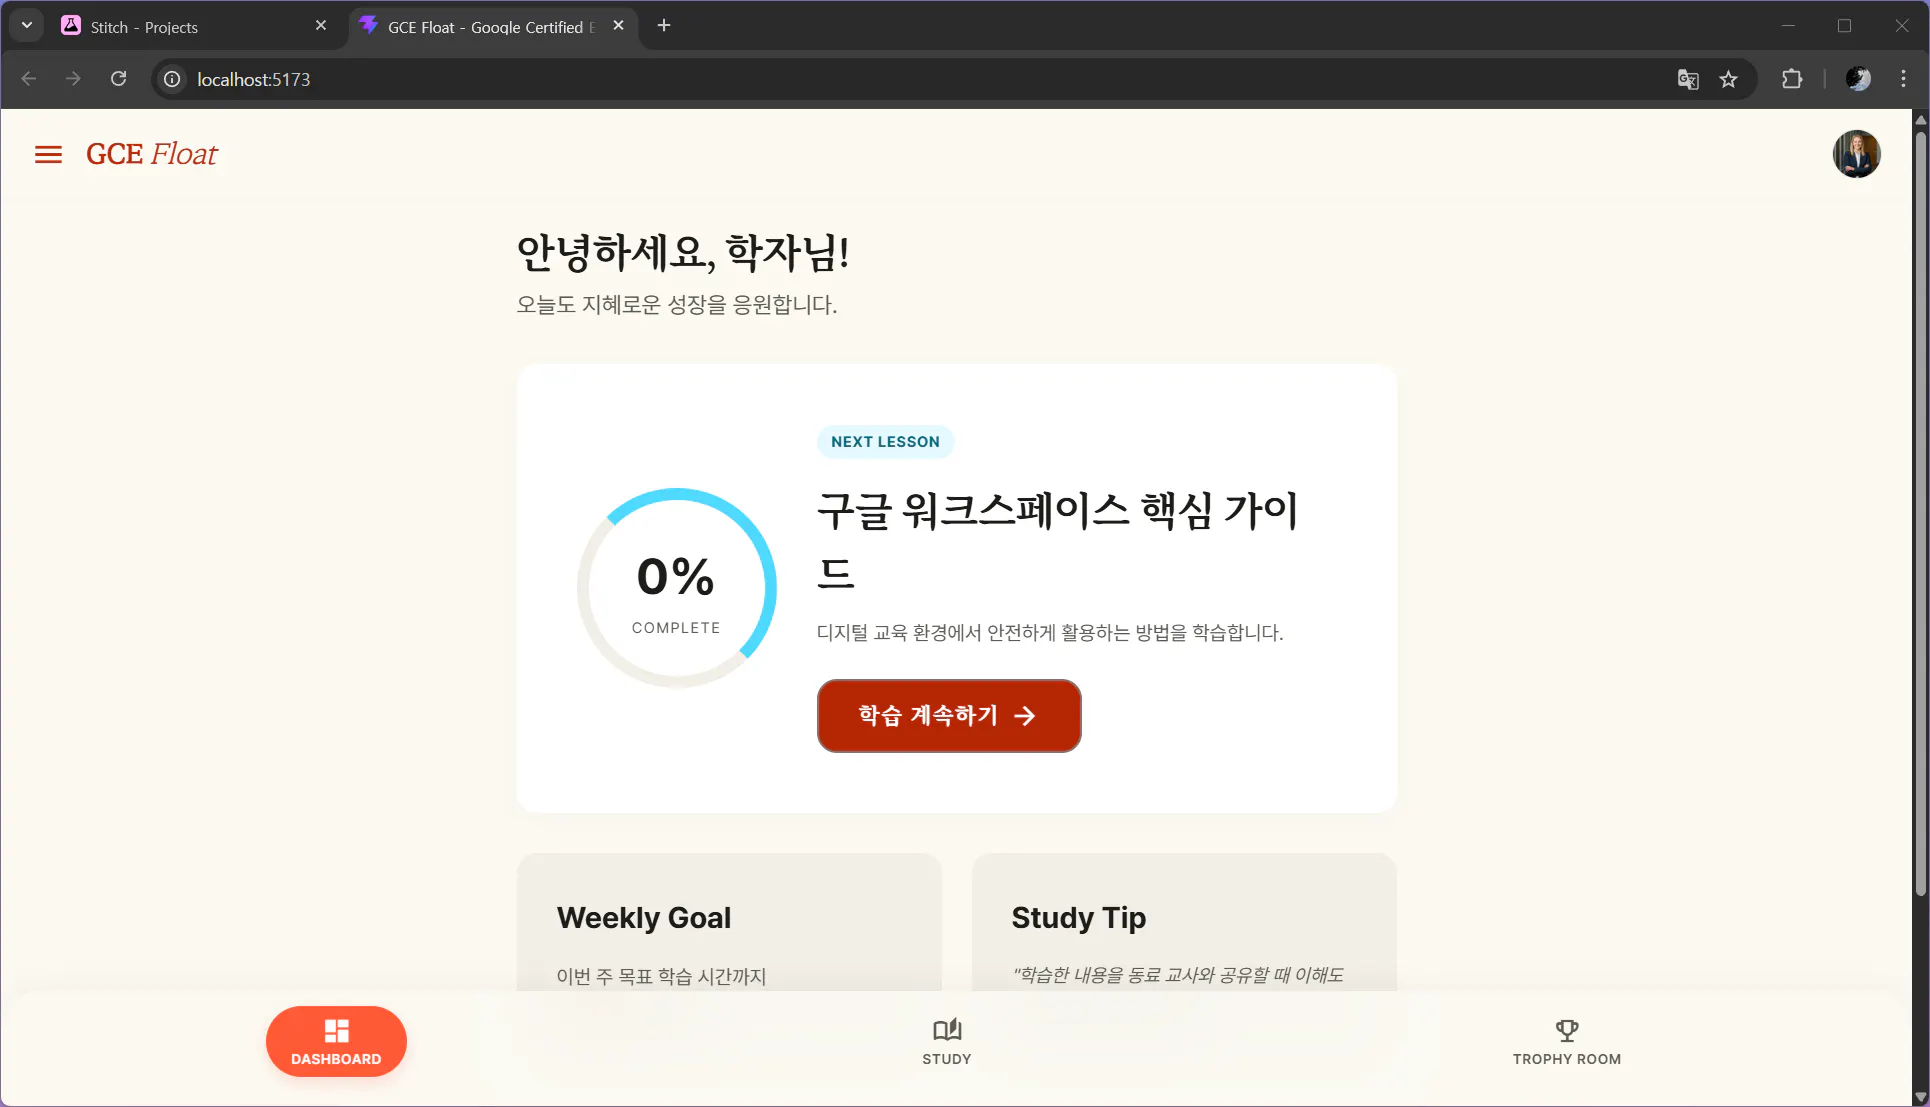Switch to the Study tab

[946, 1041]
